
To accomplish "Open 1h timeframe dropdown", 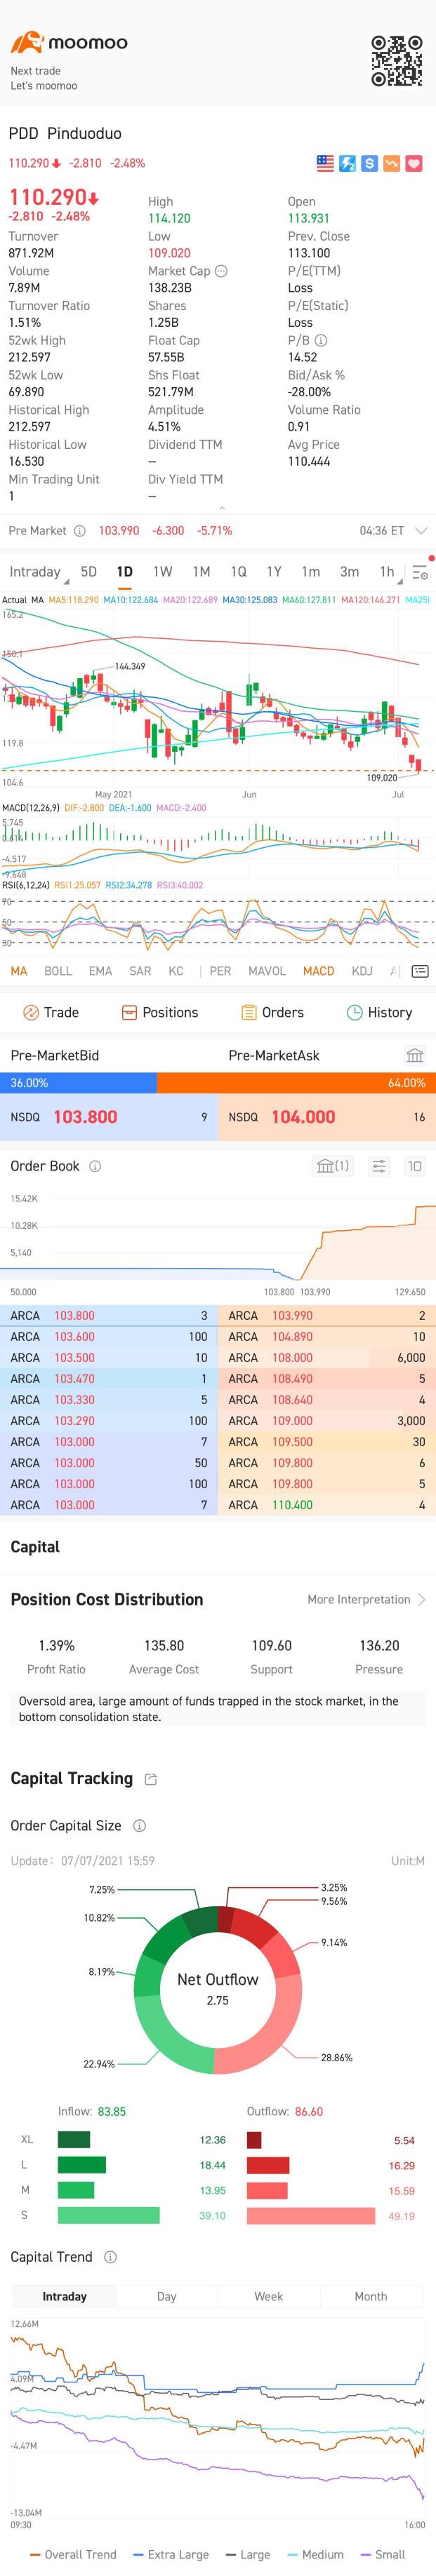I will tap(390, 572).
